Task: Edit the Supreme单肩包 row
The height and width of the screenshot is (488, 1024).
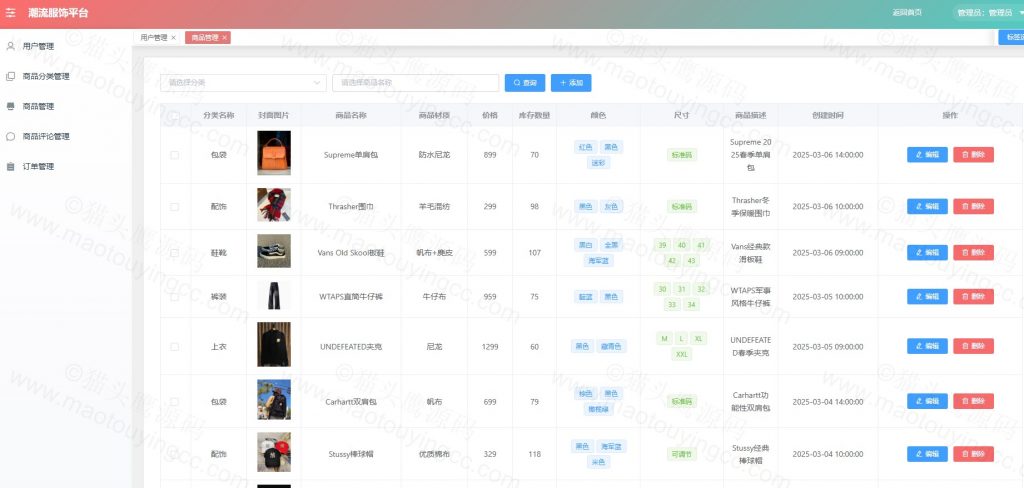Action: pos(927,155)
